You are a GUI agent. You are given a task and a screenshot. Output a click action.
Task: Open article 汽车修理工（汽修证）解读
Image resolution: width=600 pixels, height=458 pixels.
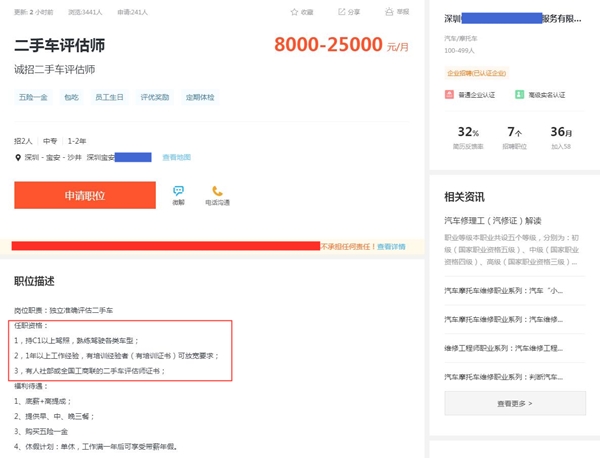(x=493, y=220)
